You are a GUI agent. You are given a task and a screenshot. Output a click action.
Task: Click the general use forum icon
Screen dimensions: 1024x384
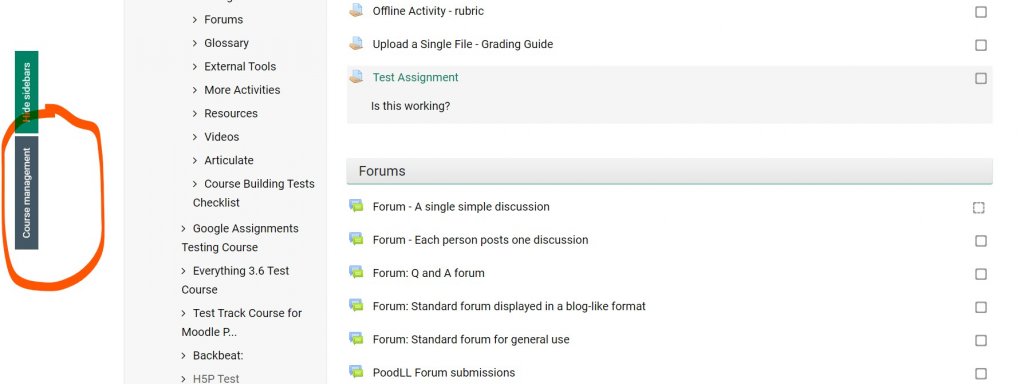click(356, 339)
